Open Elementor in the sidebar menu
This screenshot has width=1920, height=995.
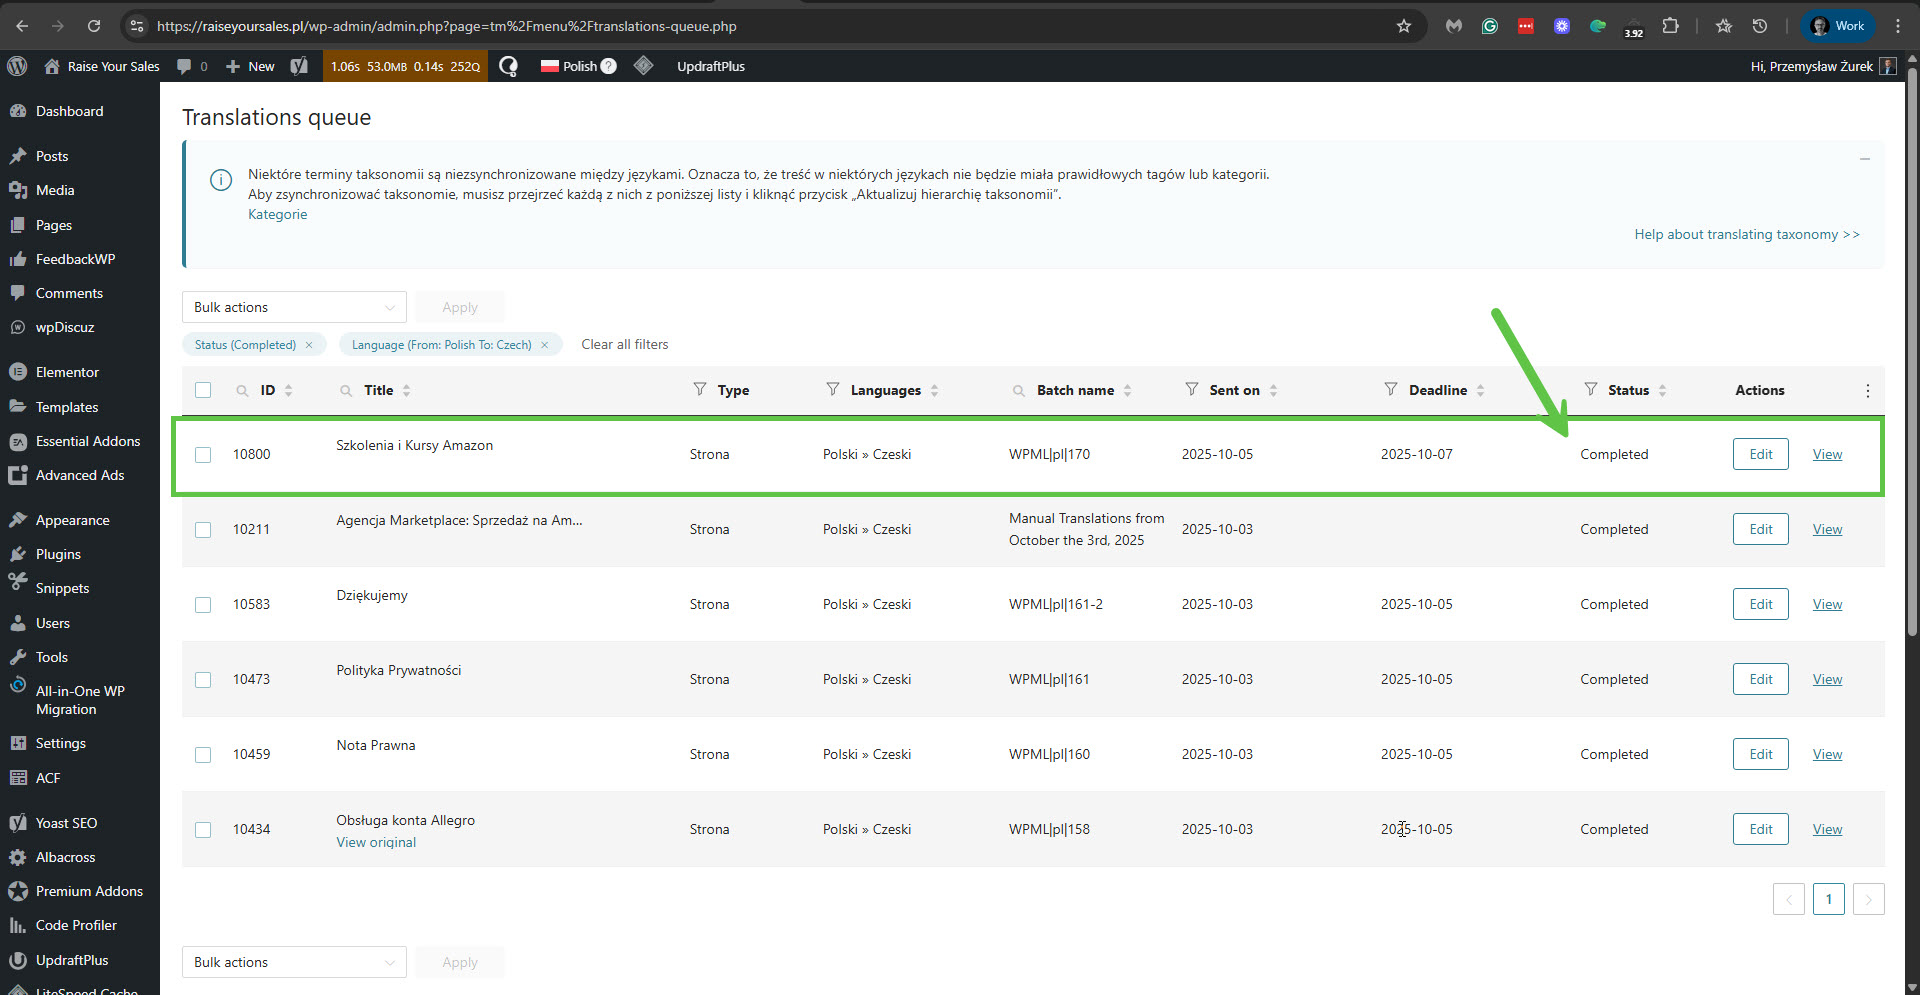[x=67, y=372]
